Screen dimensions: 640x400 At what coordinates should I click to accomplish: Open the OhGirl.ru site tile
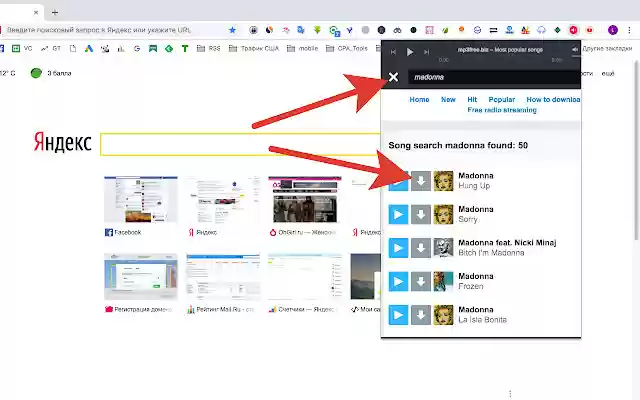305,207
